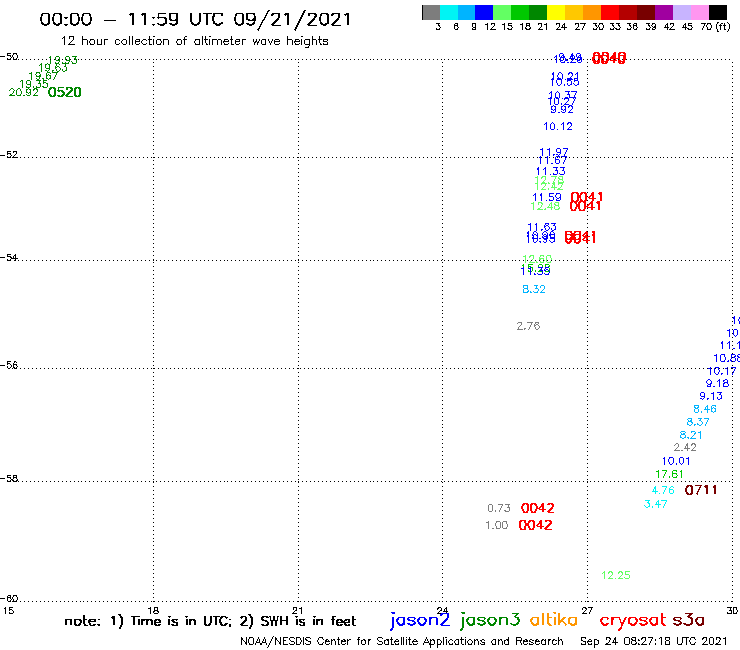Click the longitude axis label '21'
The width and height of the screenshot is (740, 650).
[x=297, y=610]
